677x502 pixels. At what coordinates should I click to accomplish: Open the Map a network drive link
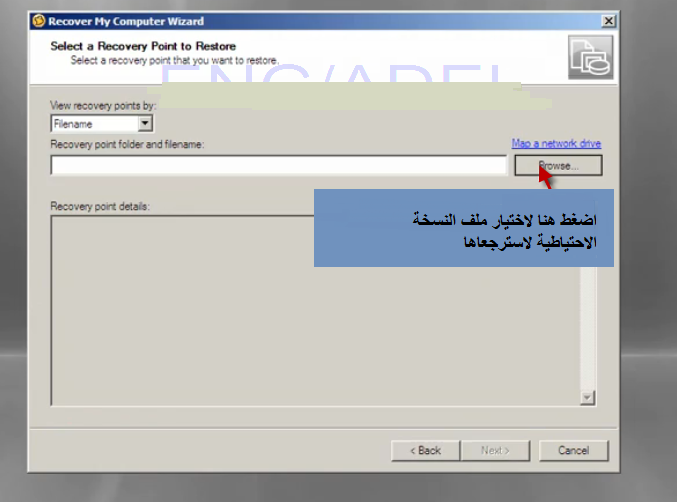point(556,143)
